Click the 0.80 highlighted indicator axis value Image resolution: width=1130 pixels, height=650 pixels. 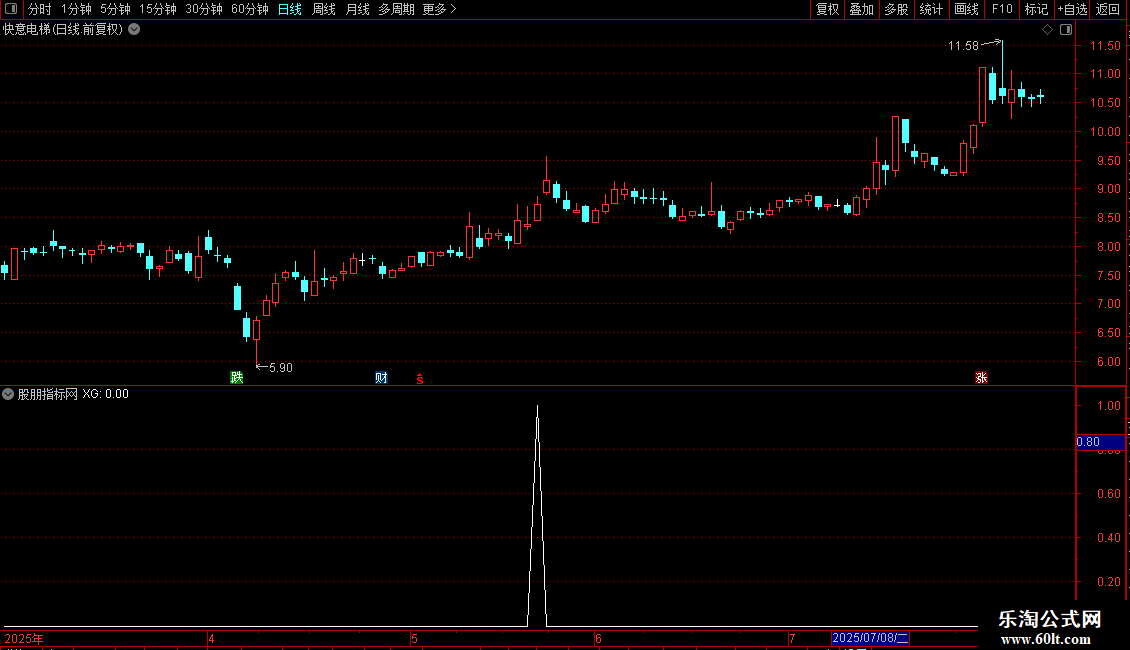pyautogui.click(x=1100, y=442)
